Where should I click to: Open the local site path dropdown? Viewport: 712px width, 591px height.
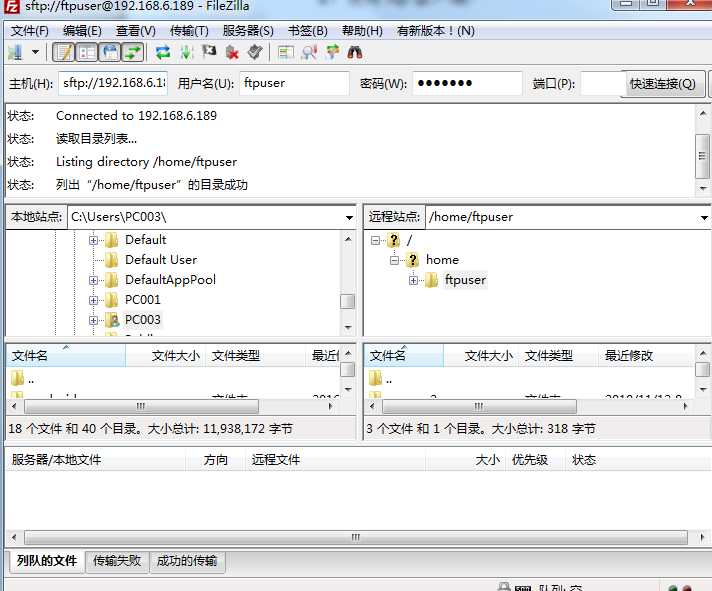349,217
